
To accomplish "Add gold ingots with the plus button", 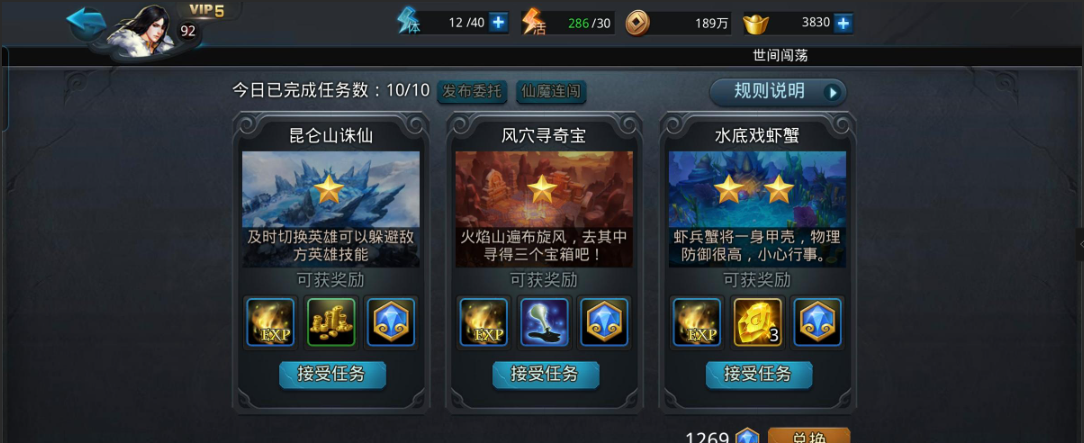I will point(843,23).
